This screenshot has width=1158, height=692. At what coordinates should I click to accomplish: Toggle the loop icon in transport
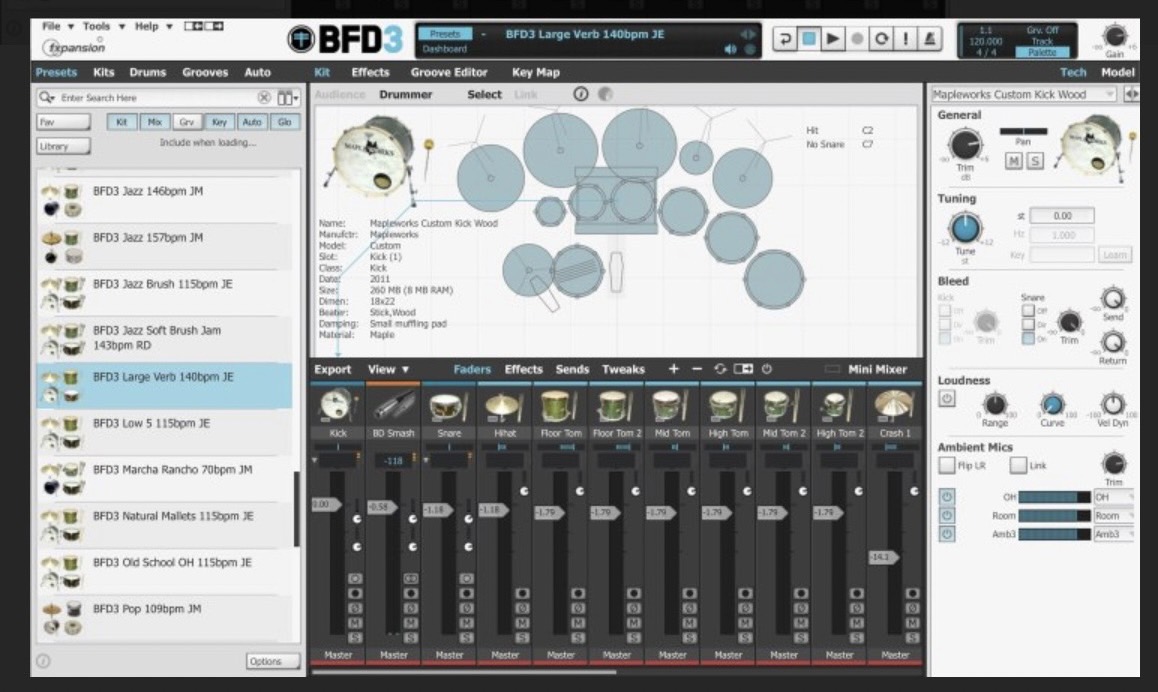pyautogui.click(x=881, y=38)
